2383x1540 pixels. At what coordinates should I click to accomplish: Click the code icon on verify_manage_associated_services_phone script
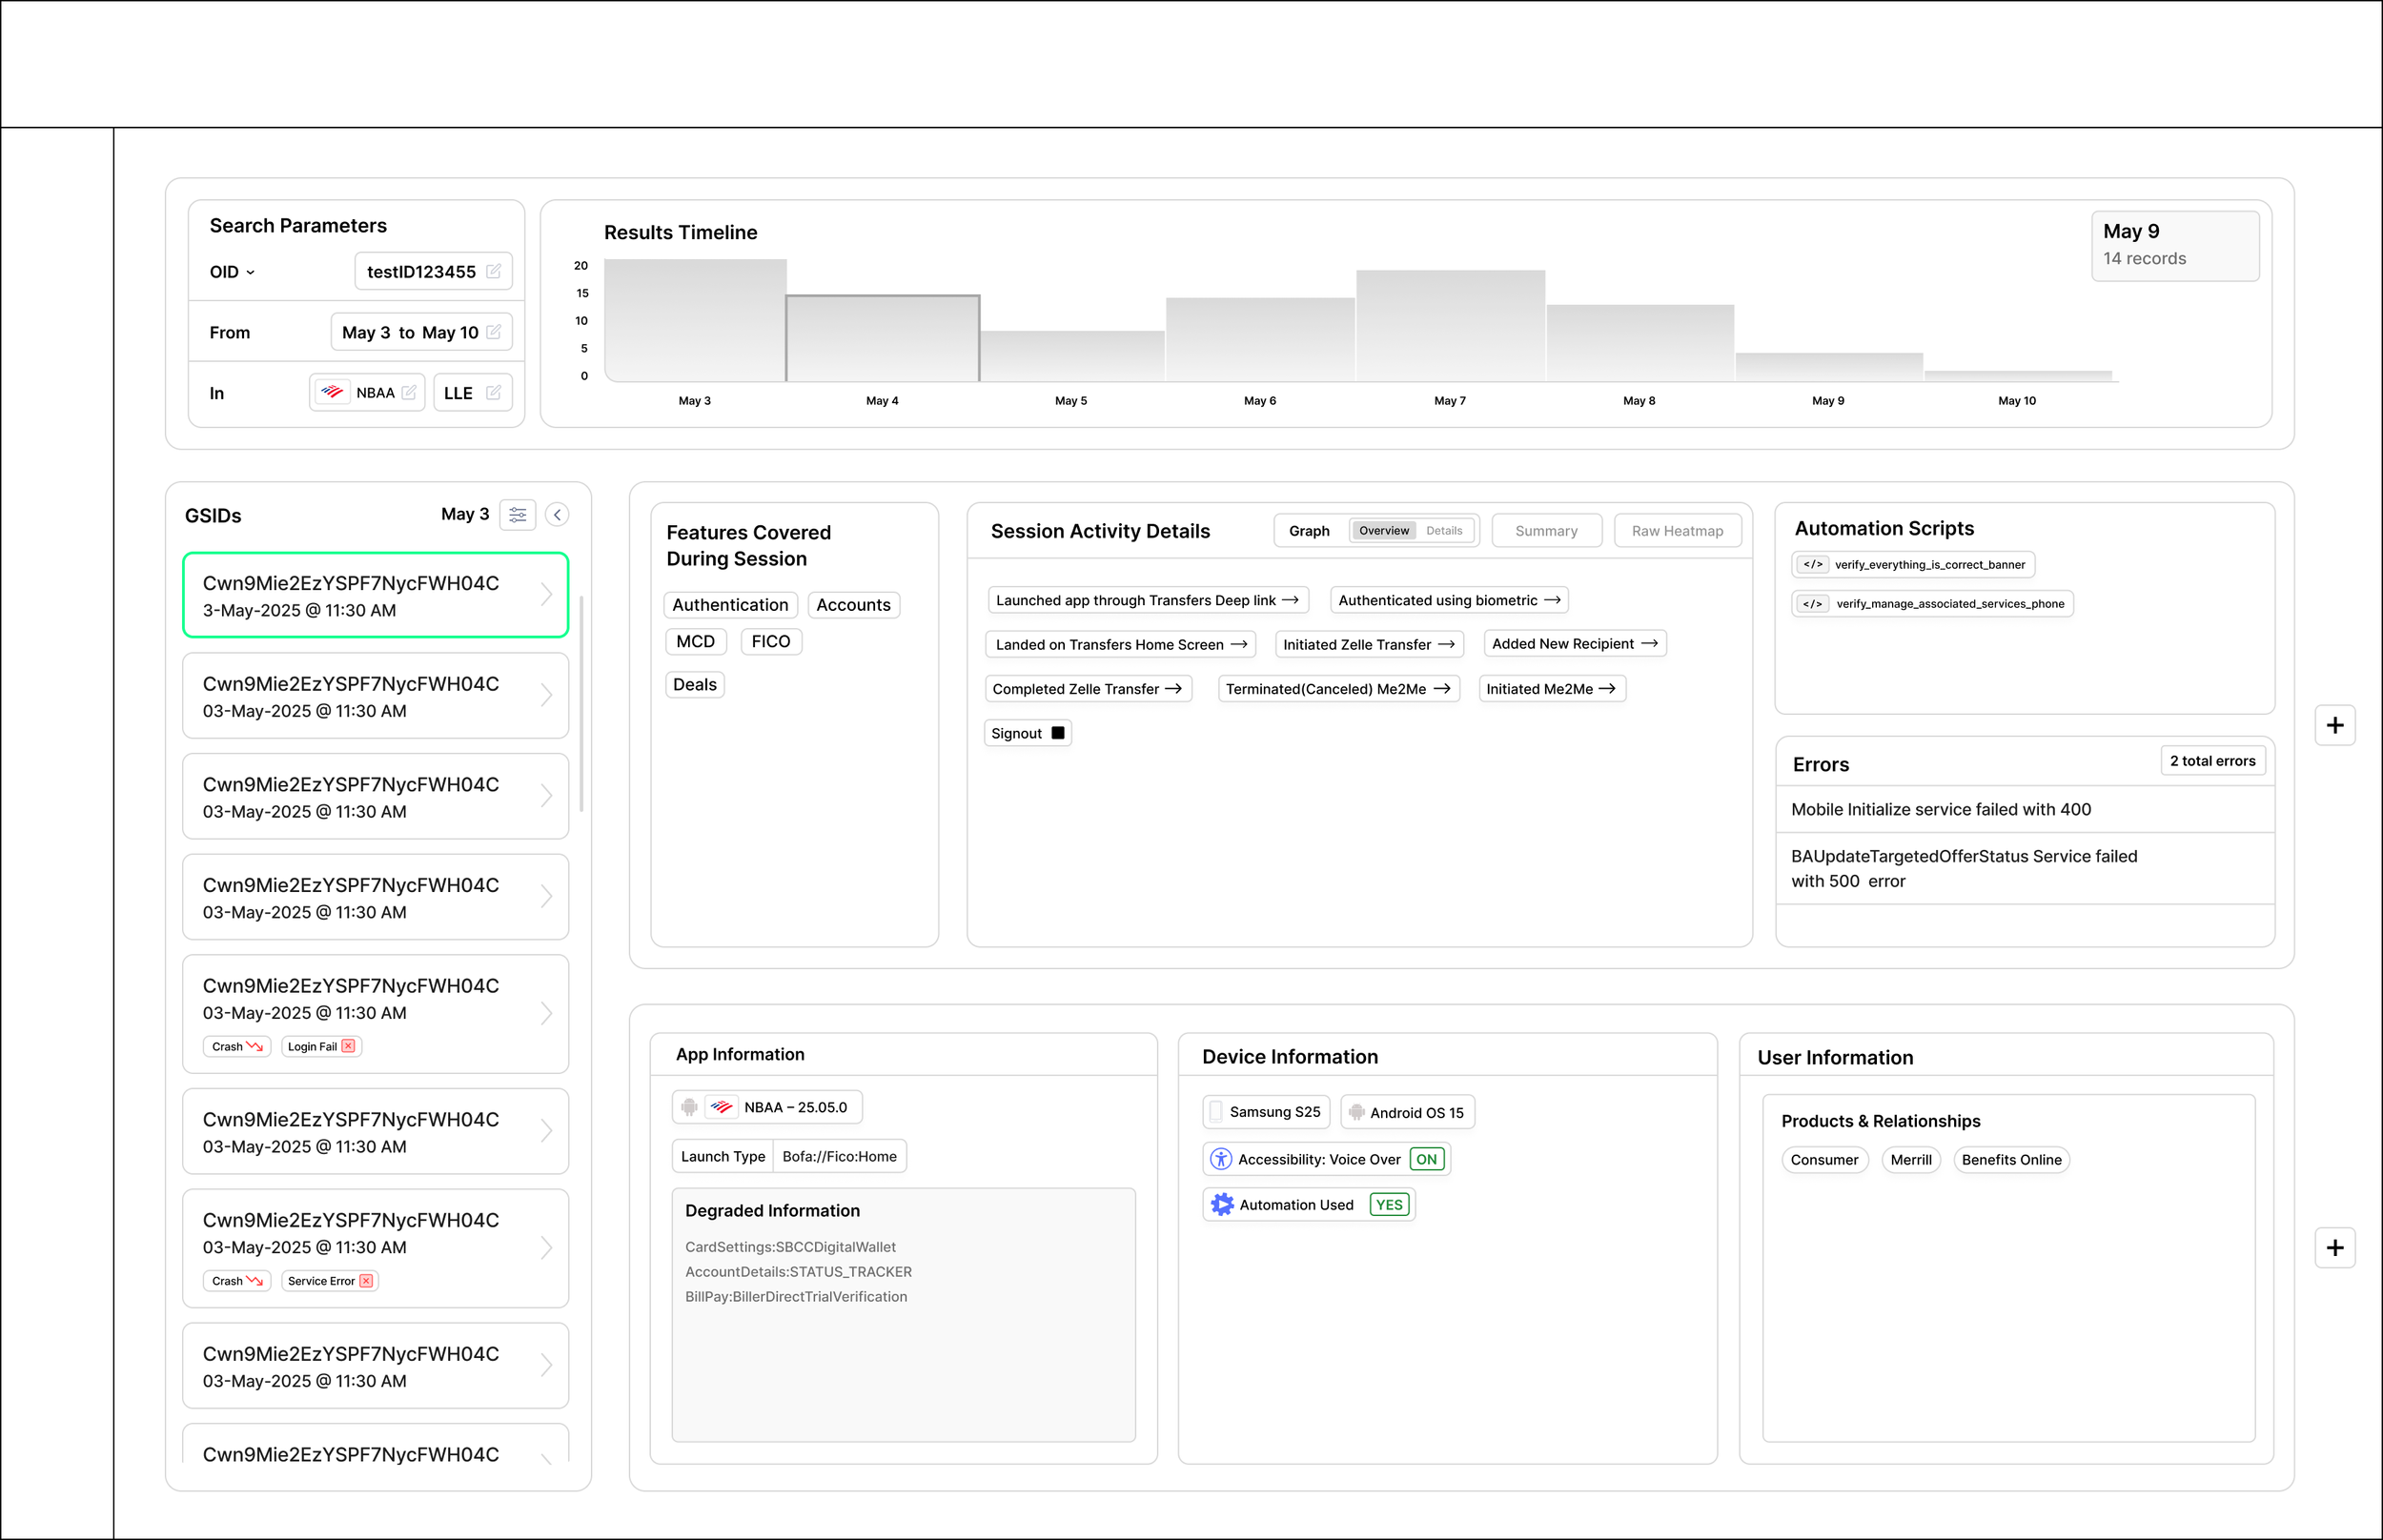click(1812, 603)
